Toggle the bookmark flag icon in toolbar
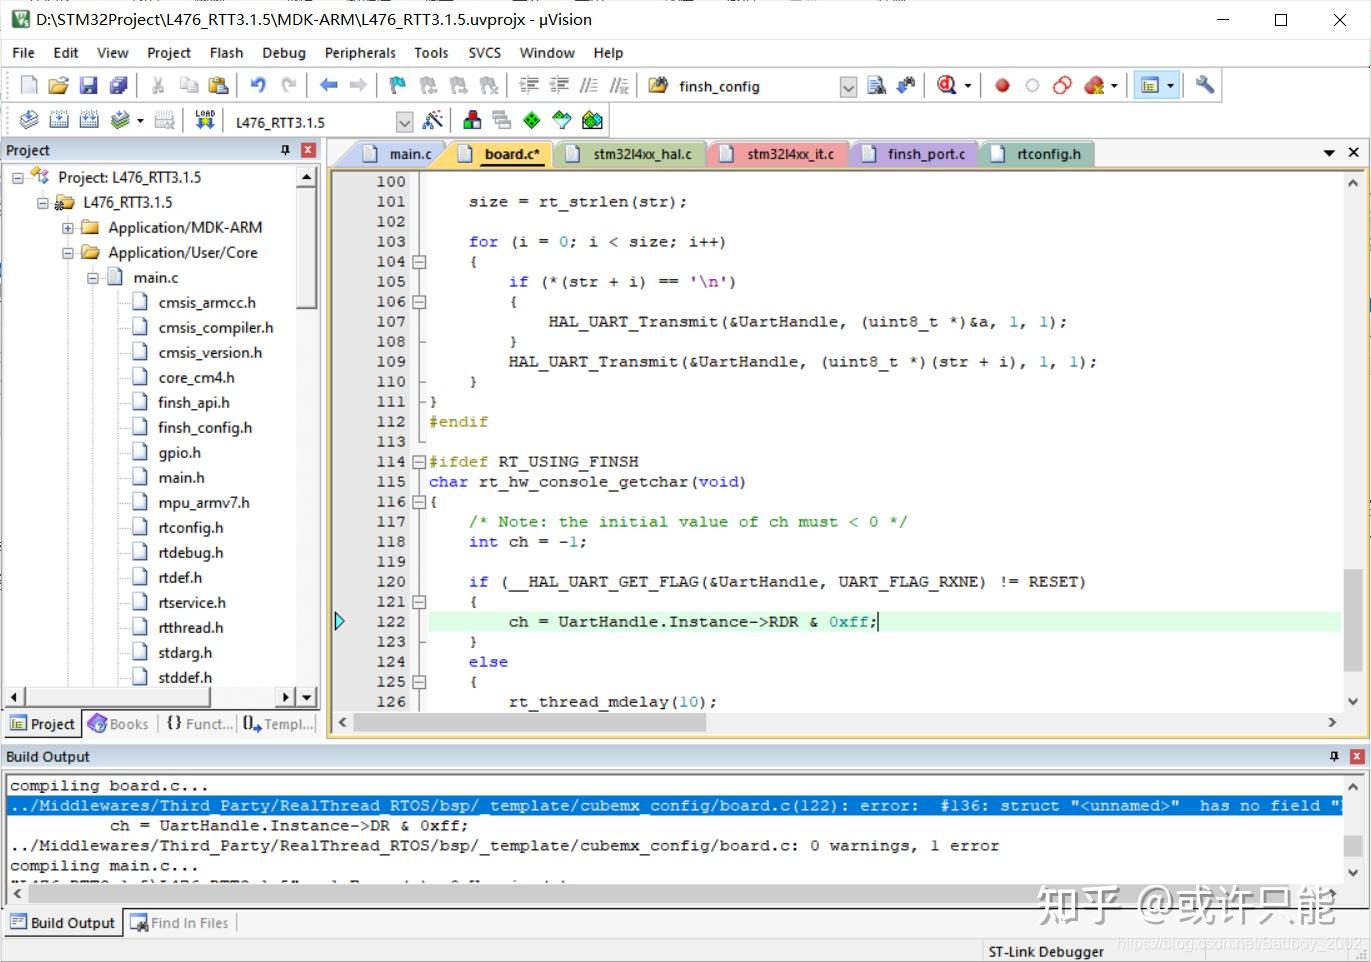This screenshot has height=962, width=1371. point(397,86)
